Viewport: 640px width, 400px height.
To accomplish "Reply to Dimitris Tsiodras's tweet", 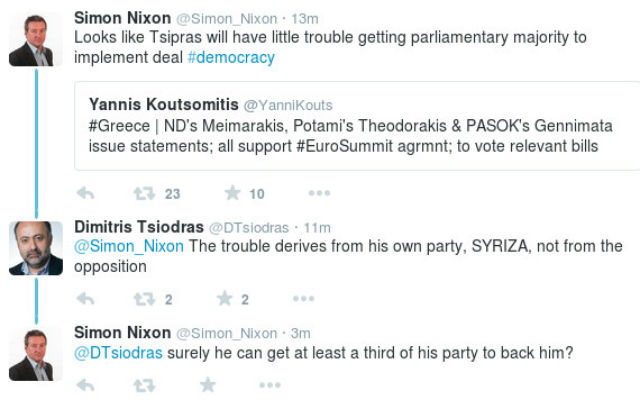I will click(x=86, y=298).
